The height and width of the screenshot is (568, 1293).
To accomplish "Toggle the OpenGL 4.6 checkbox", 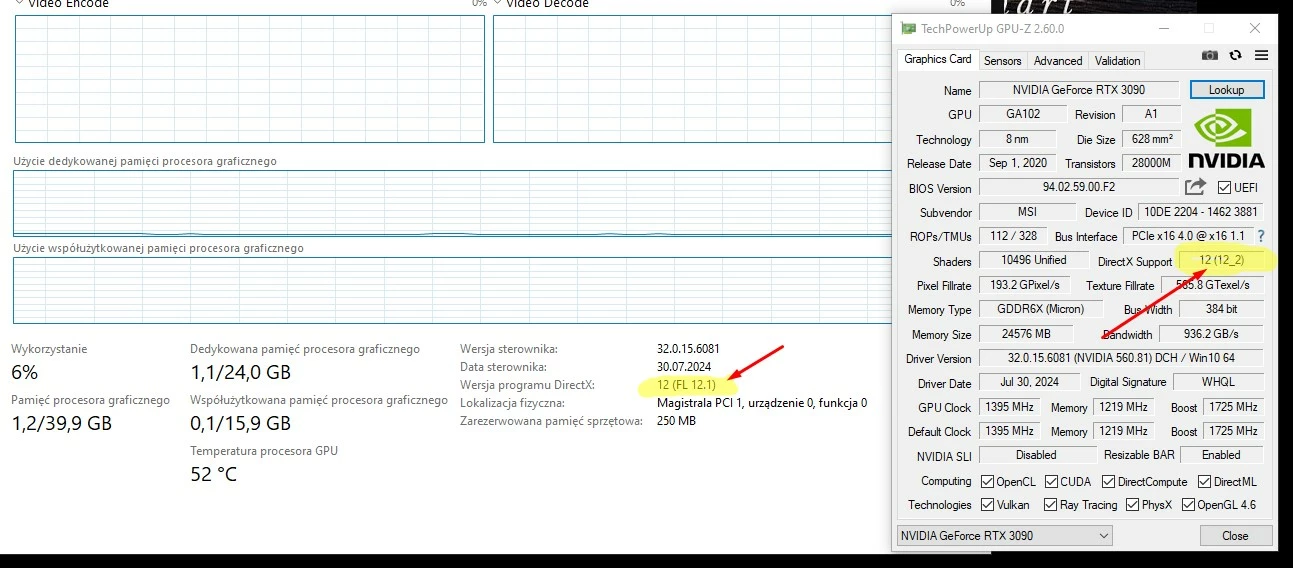I will (x=1189, y=505).
